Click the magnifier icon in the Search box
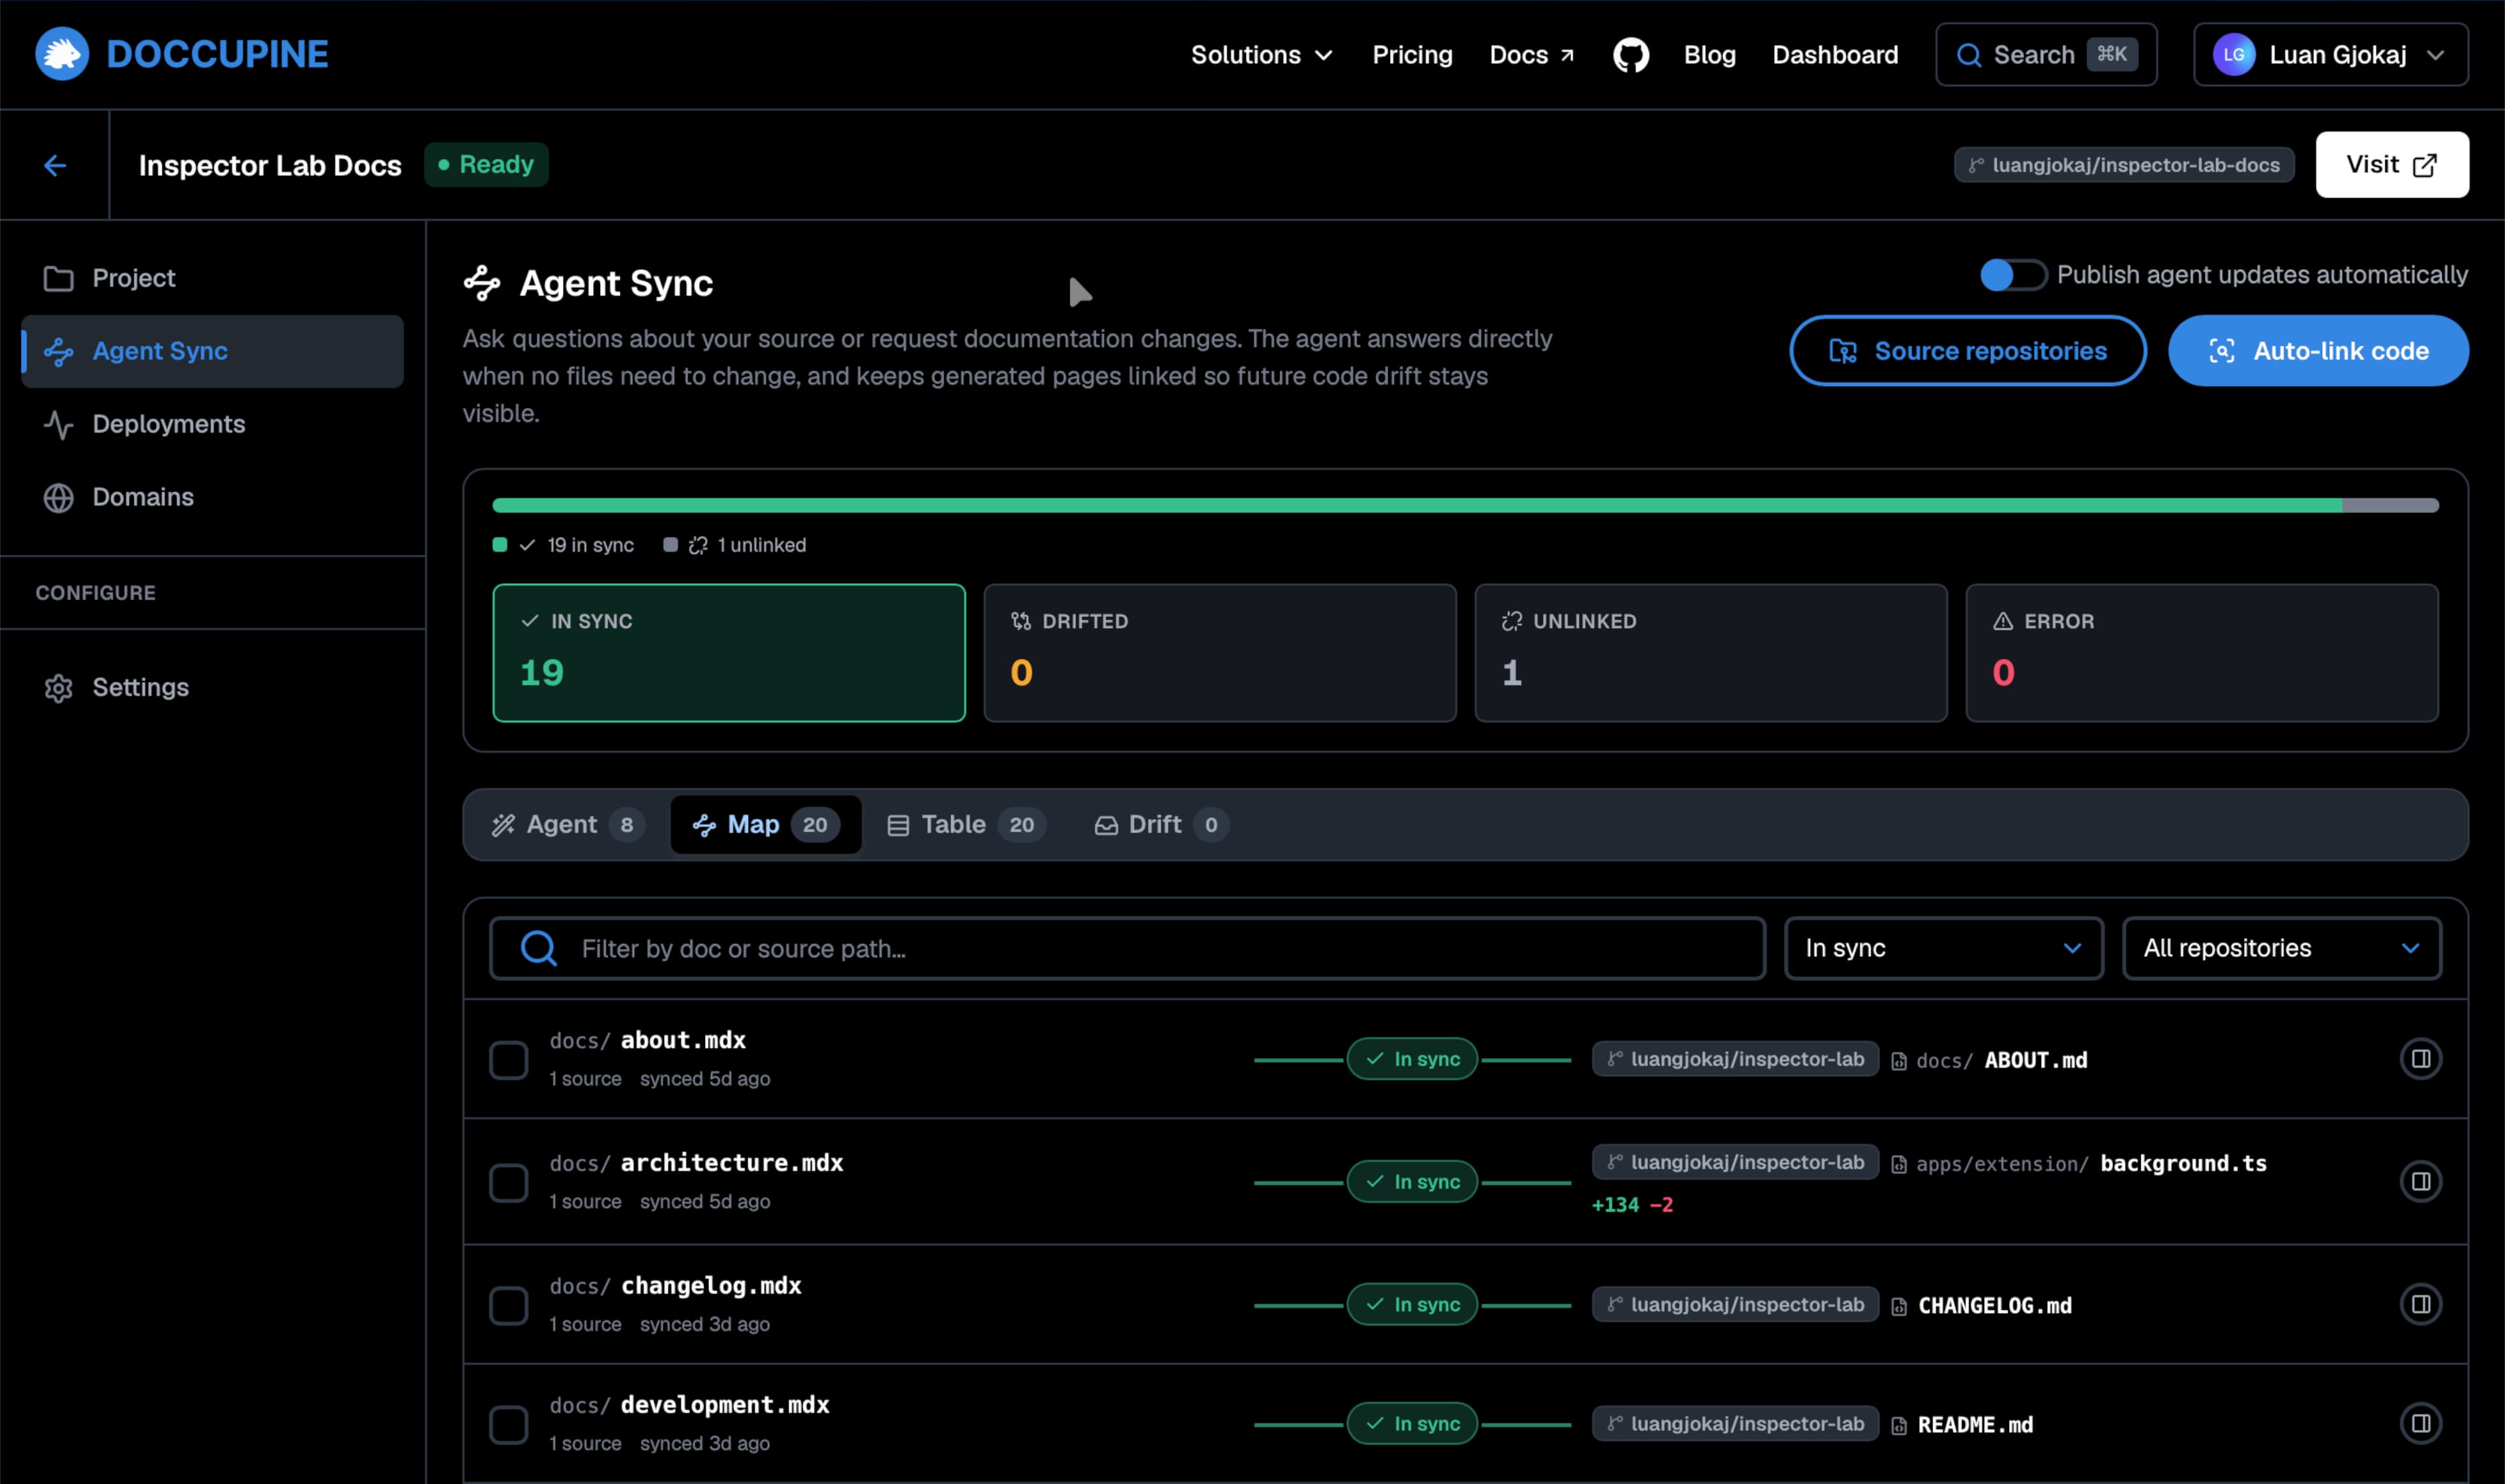This screenshot has height=1484, width=2505. (1968, 55)
